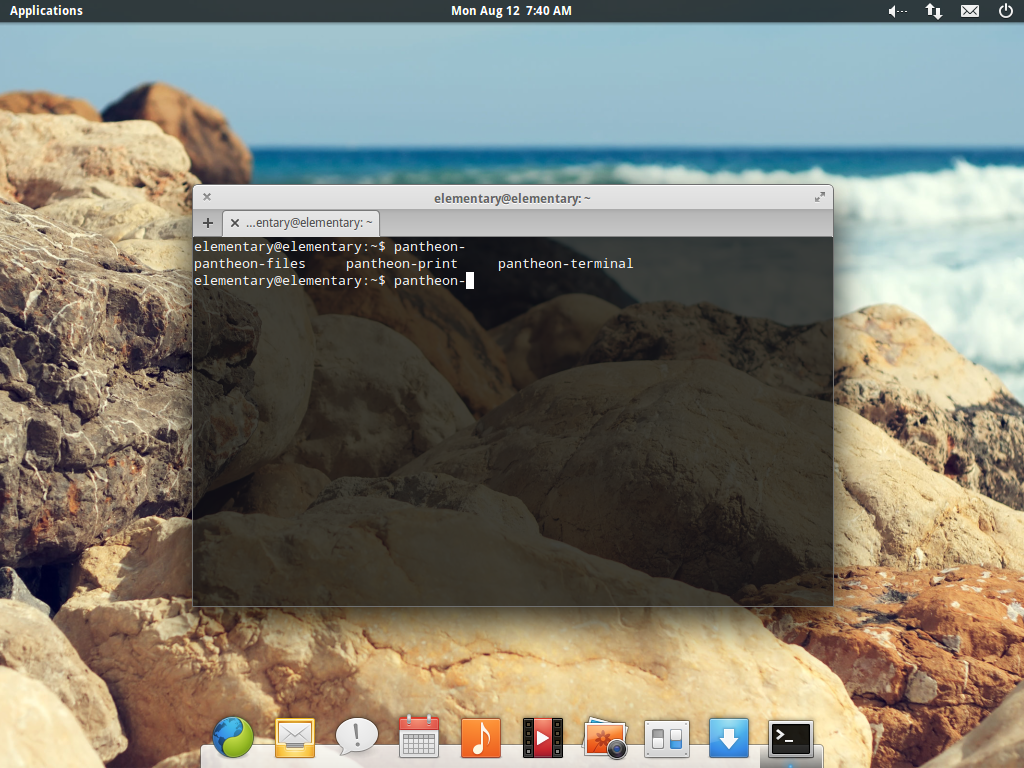Close the terminal window
The height and width of the screenshot is (768, 1024).
pyautogui.click(x=207, y=197)
